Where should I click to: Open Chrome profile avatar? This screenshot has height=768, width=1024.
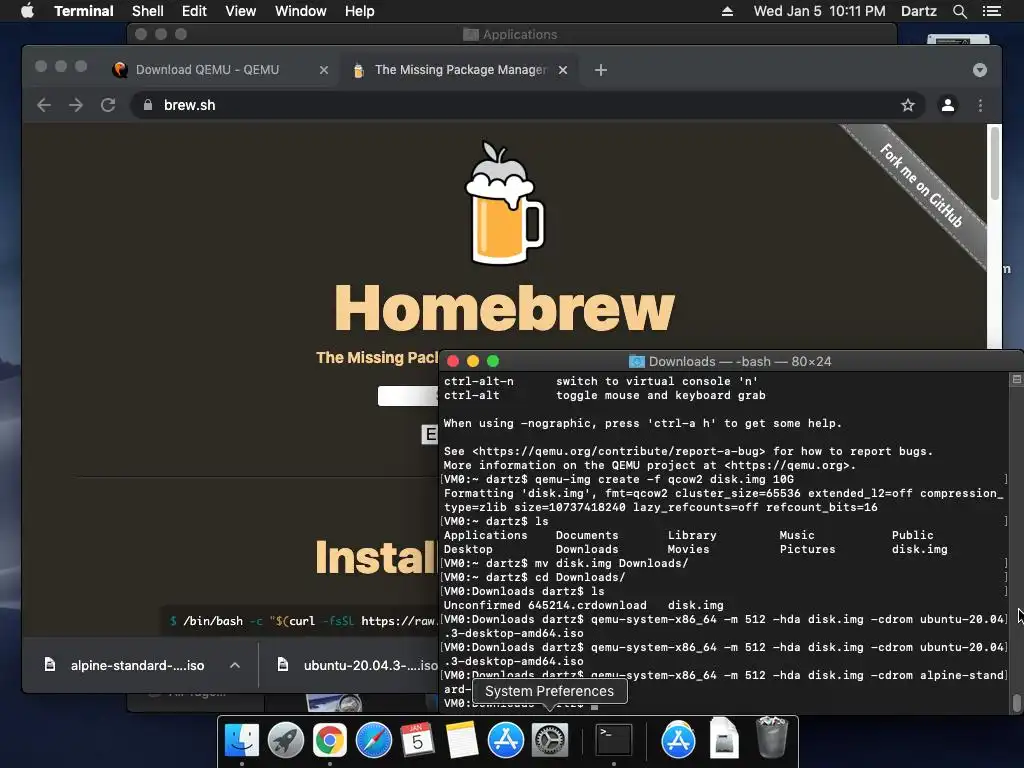[x=948, y=105]
